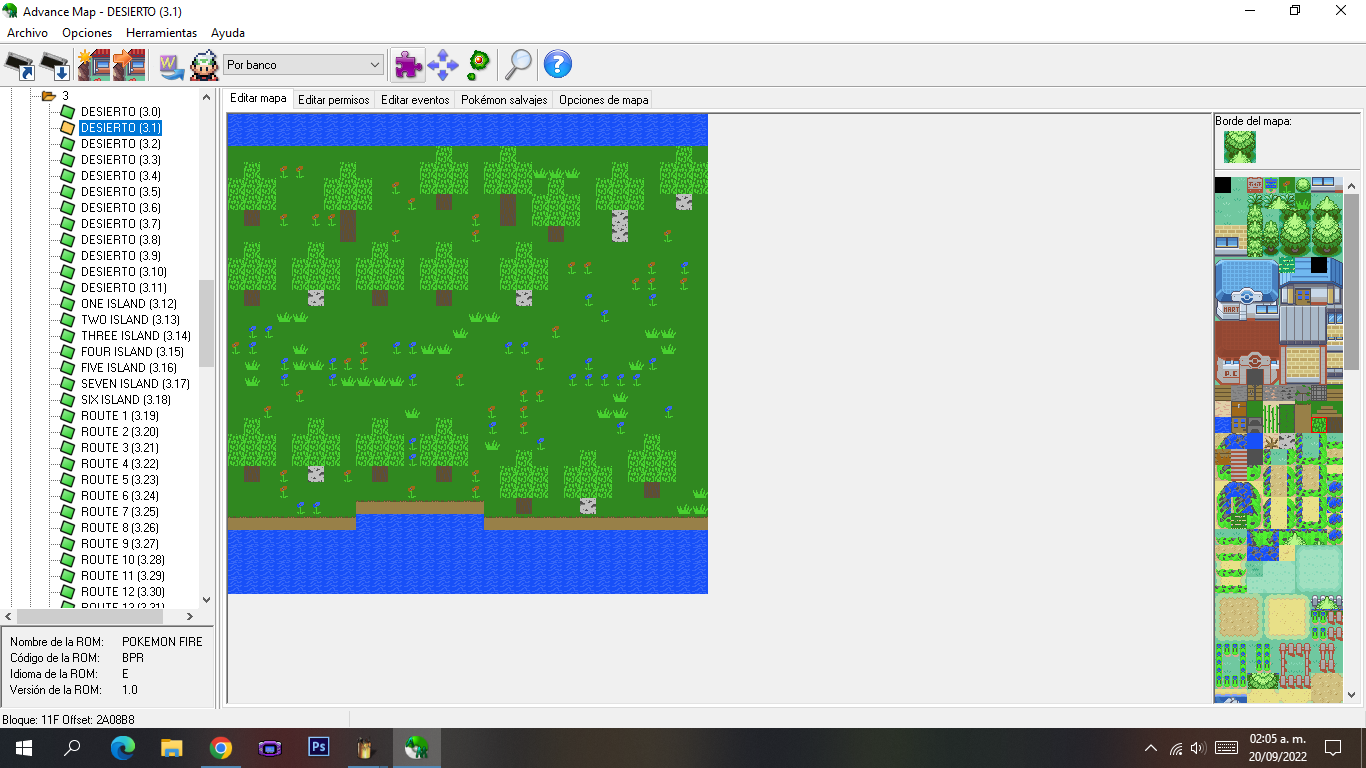Image resolution: width=1366 pixels, height=768 pixels.
Task: Click the insert map arrow building icon
Action: coord(129,65)
